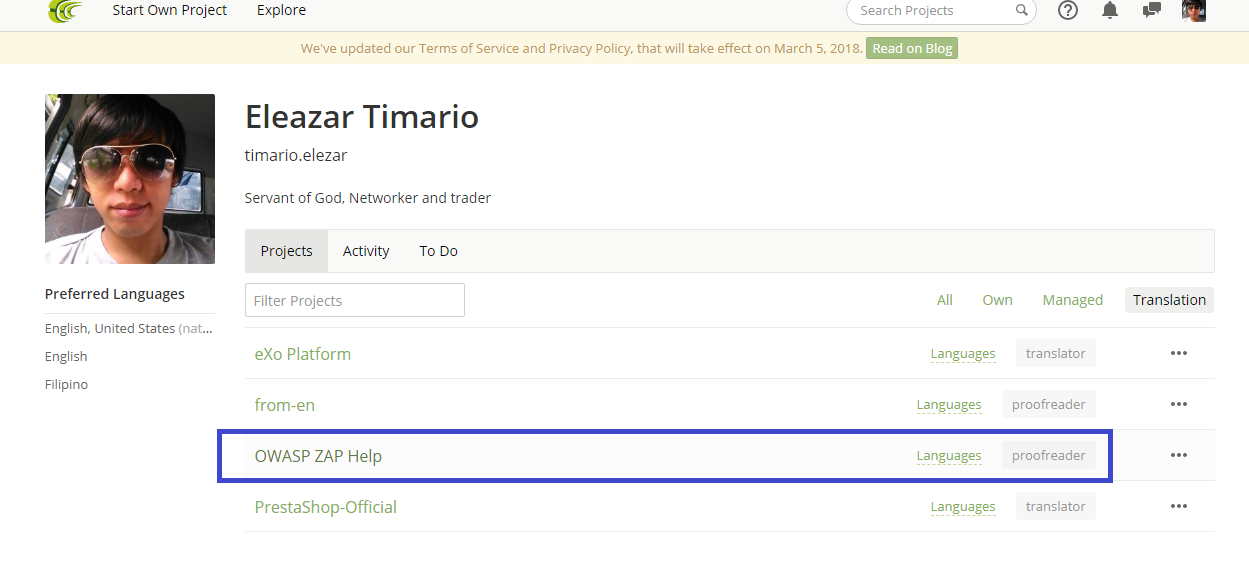Open the notifications bell icon
Image resolution: width=1249 pixels, height=572 pixels.
[1110, 11]
